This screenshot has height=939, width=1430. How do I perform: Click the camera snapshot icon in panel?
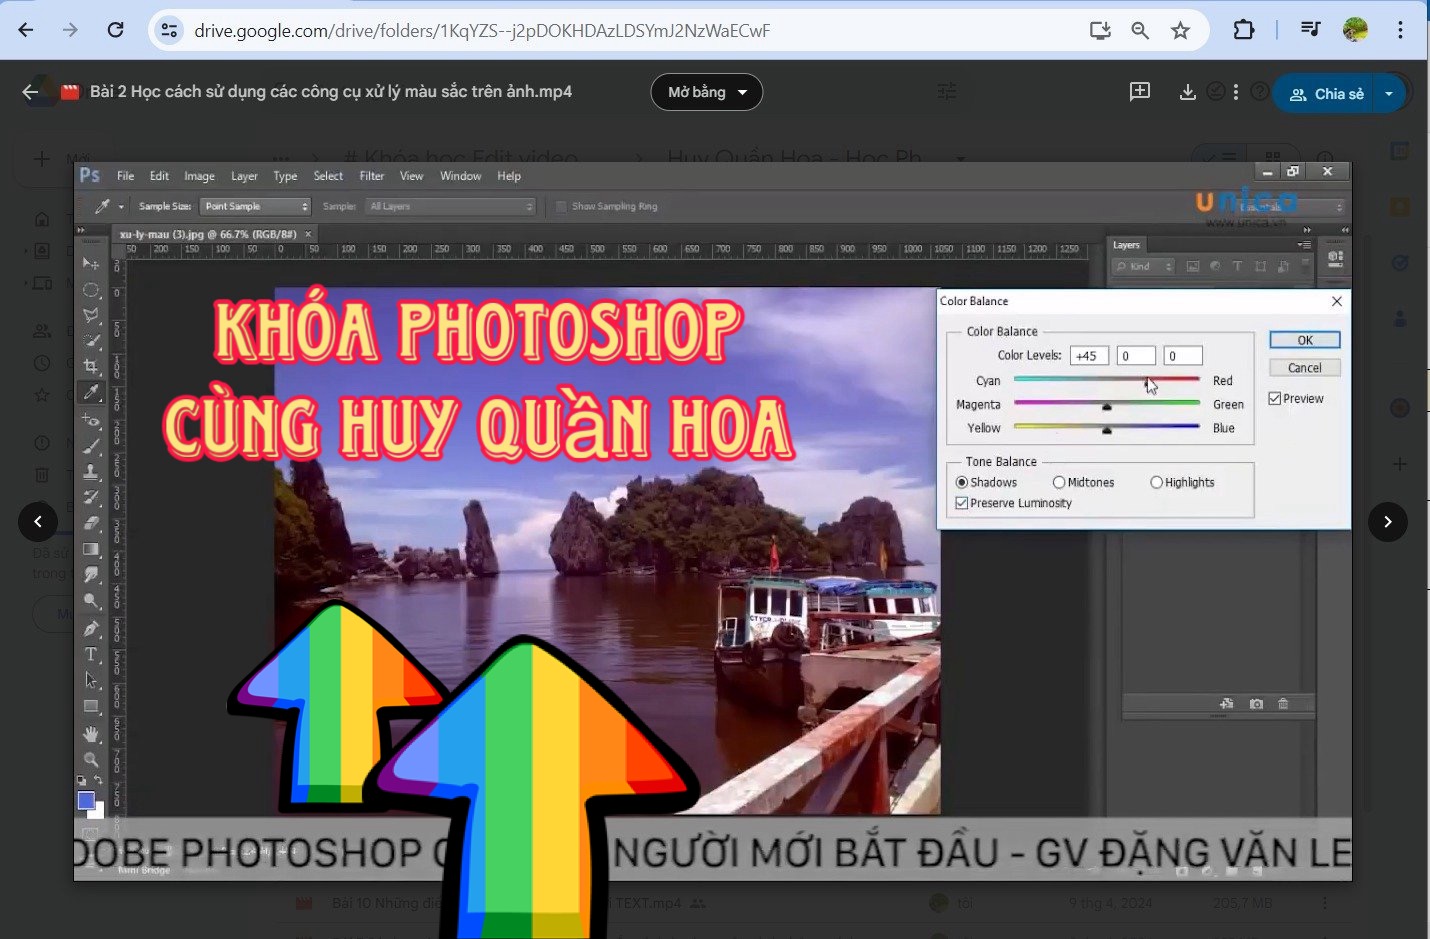[1256, 704]
